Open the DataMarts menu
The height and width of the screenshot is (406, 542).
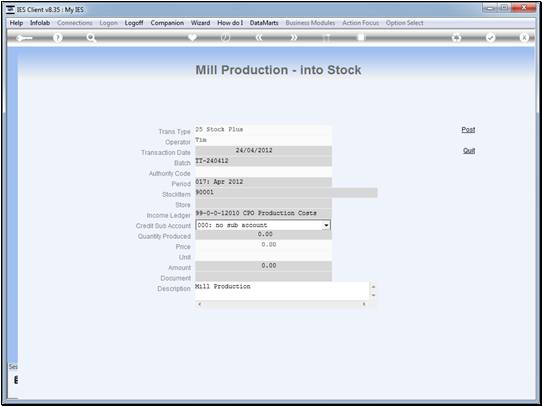point(264,23)
